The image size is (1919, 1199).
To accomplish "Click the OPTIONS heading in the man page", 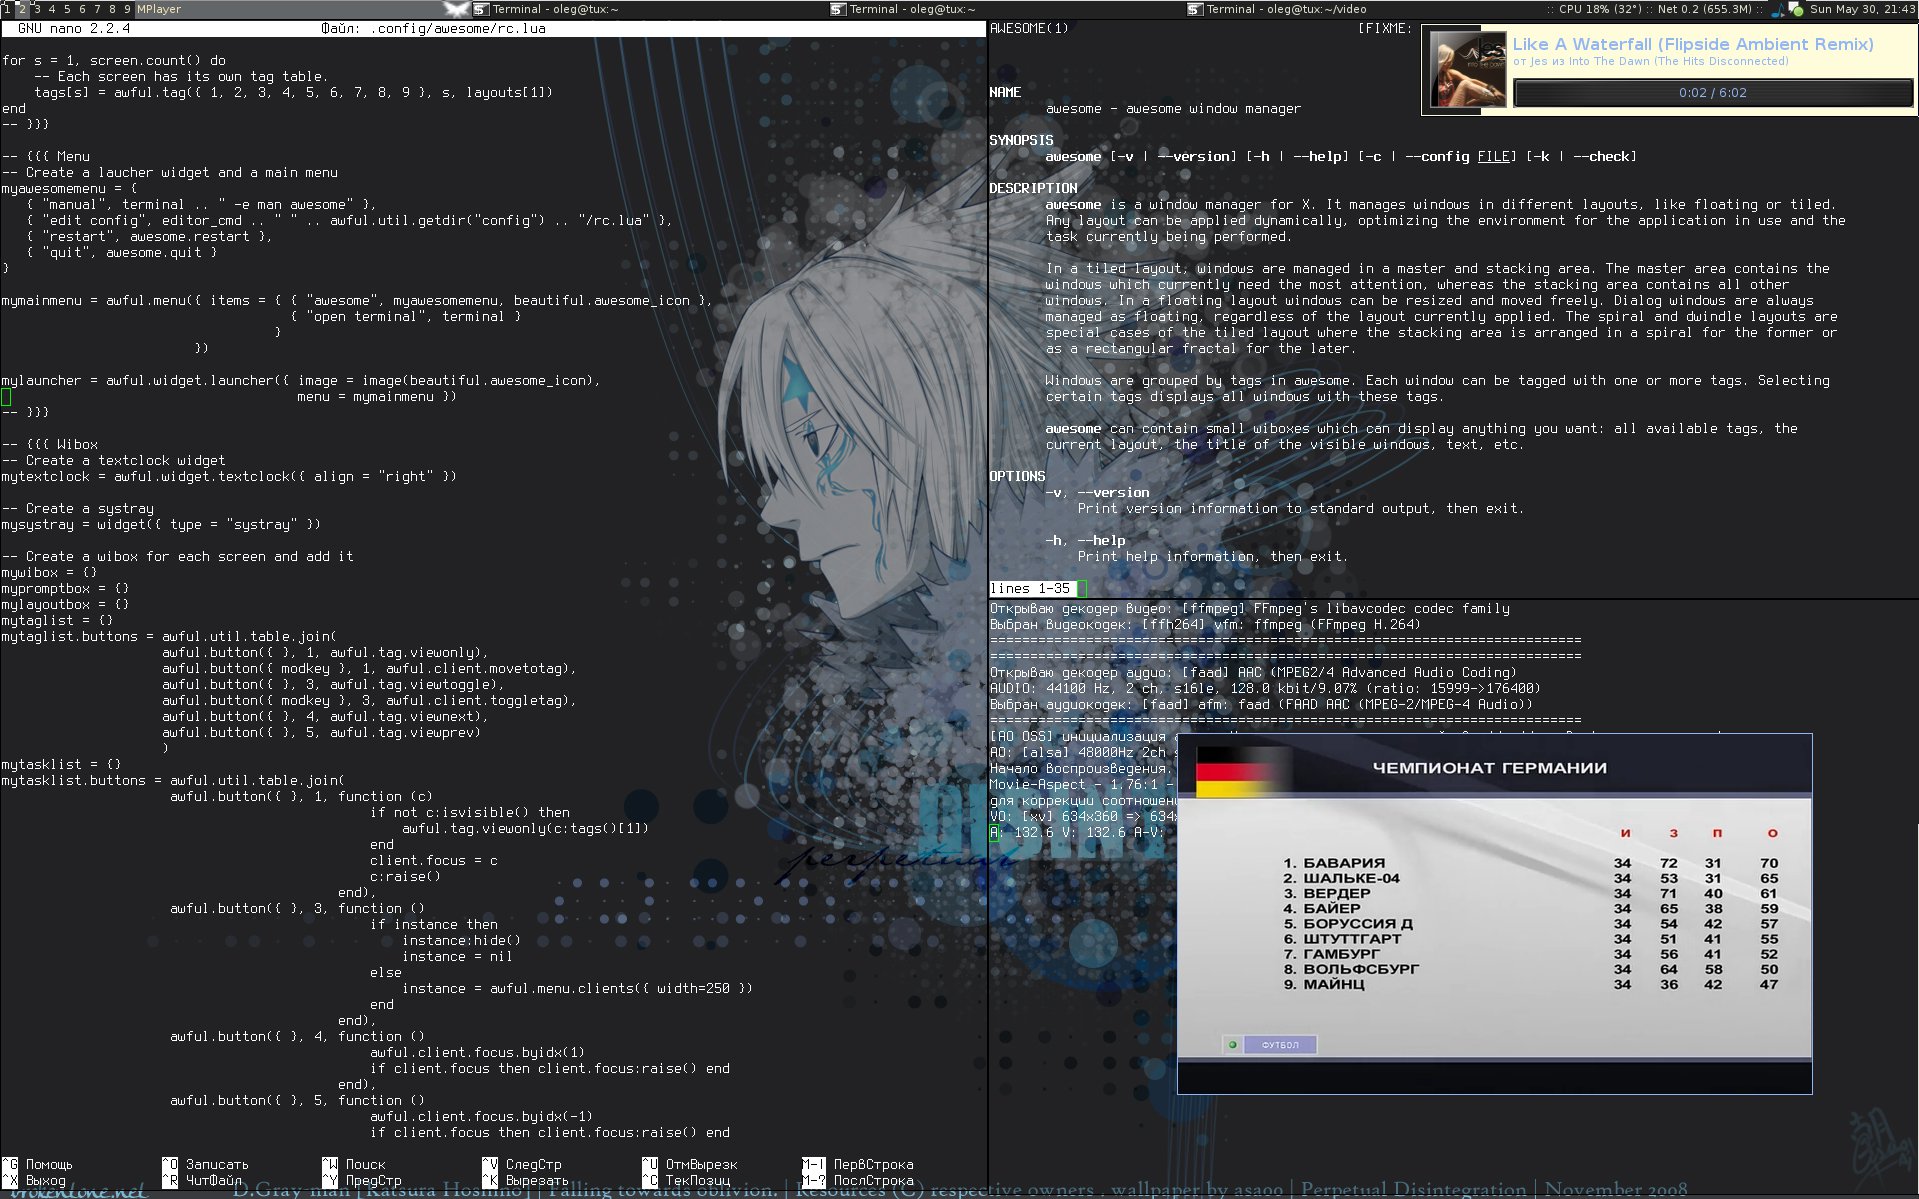I will click(1017, 476).
